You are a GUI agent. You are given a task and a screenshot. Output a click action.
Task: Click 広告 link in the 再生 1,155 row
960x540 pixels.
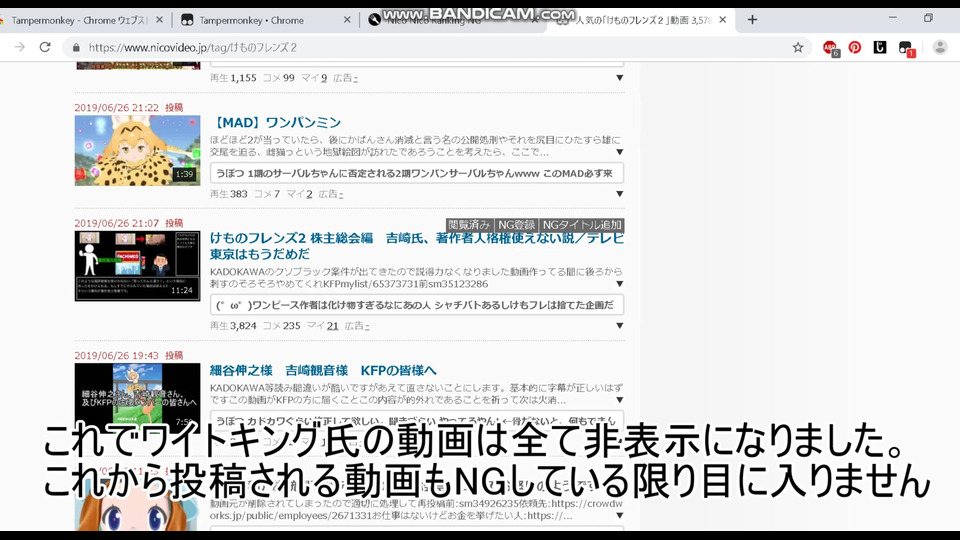(345, 78)
